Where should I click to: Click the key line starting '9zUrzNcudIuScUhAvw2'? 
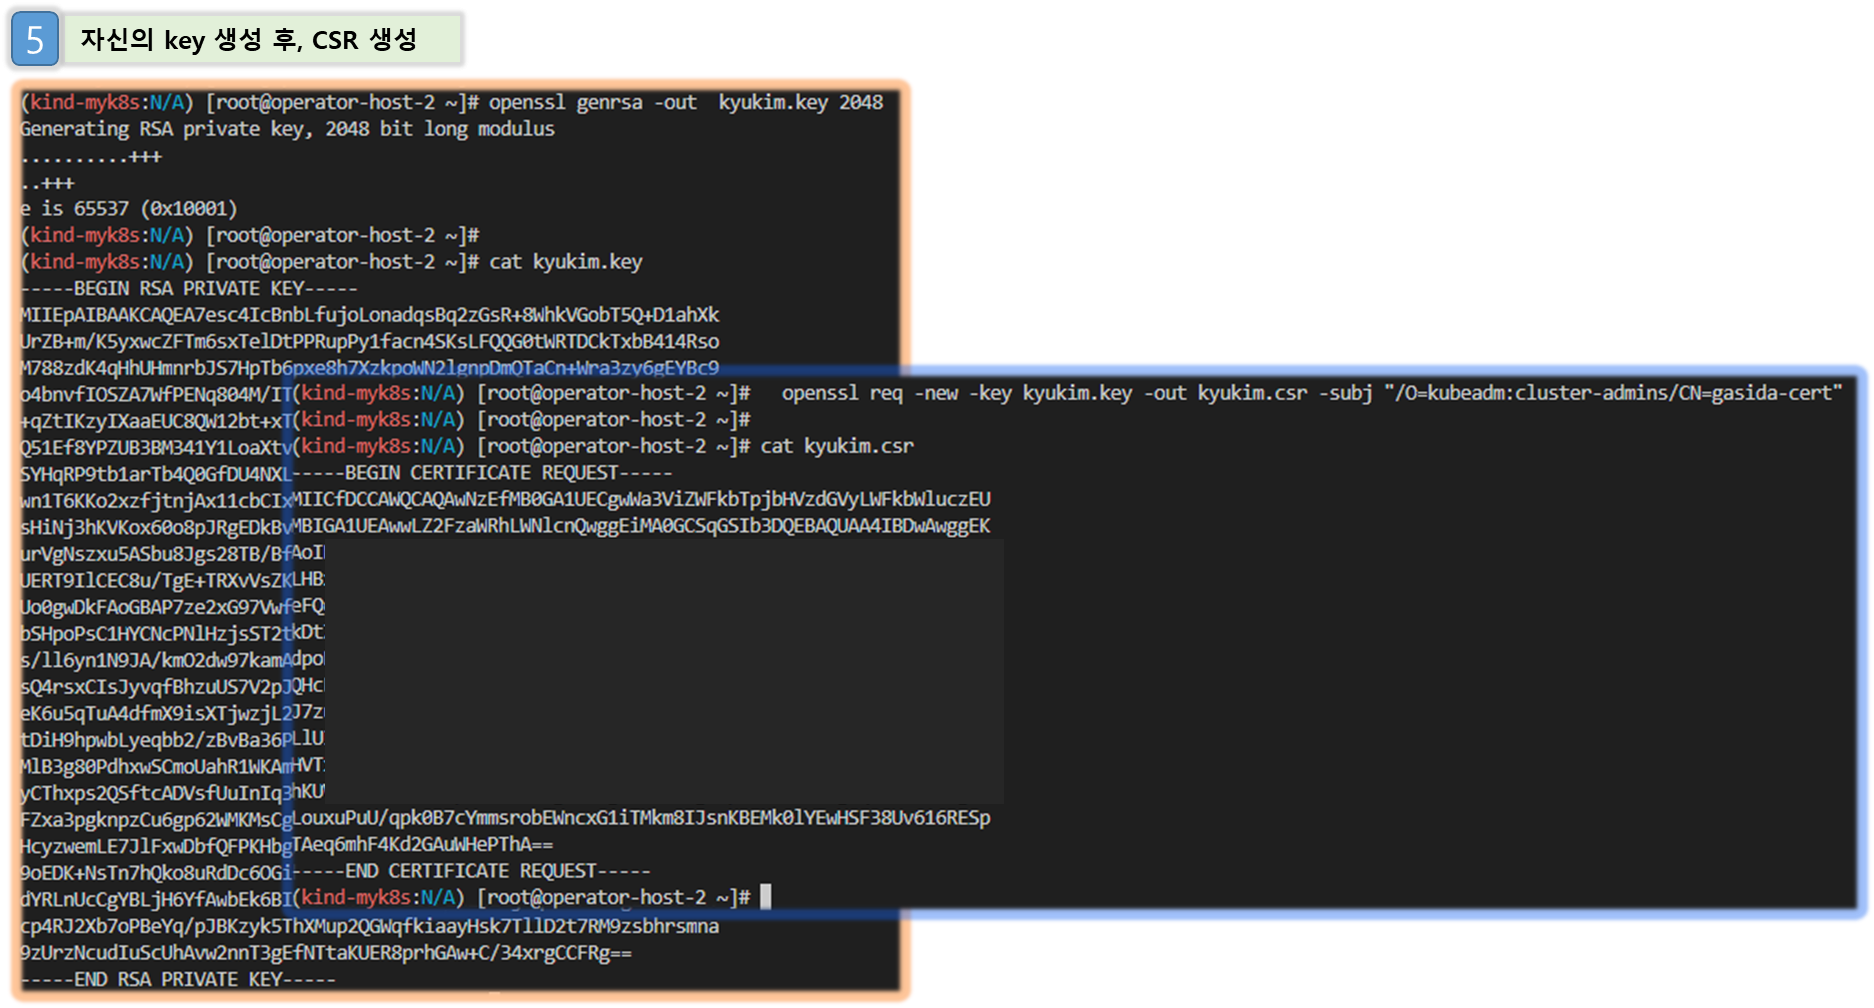[326, 953]
